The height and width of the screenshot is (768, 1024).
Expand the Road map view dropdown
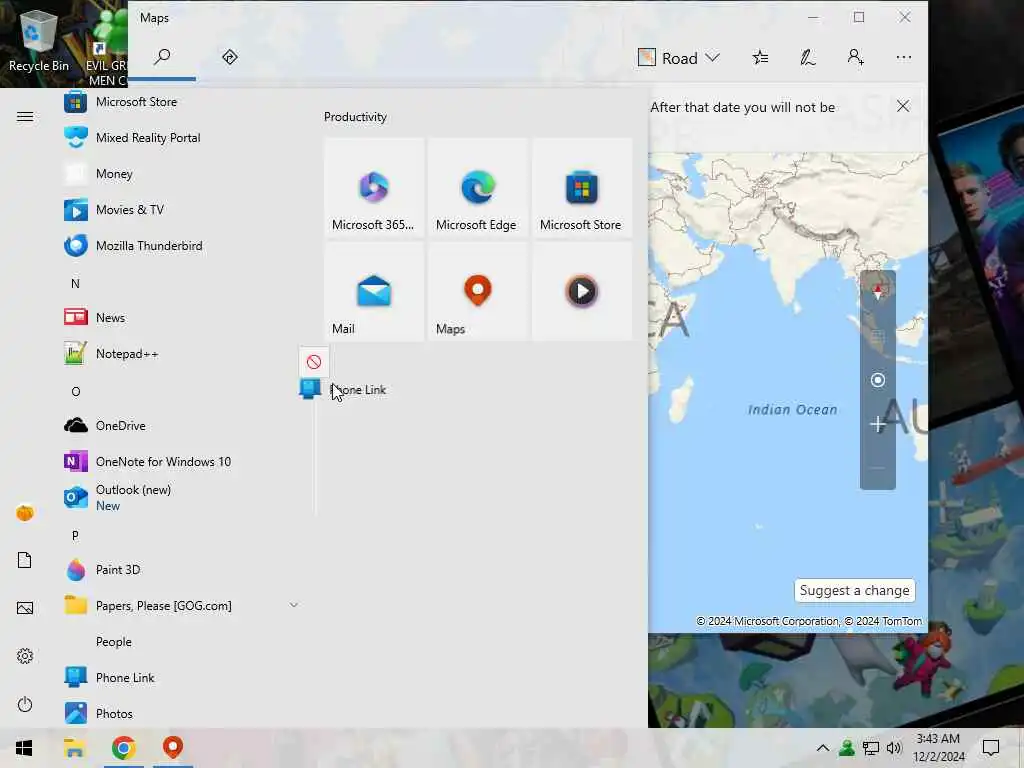pos(679,58)
